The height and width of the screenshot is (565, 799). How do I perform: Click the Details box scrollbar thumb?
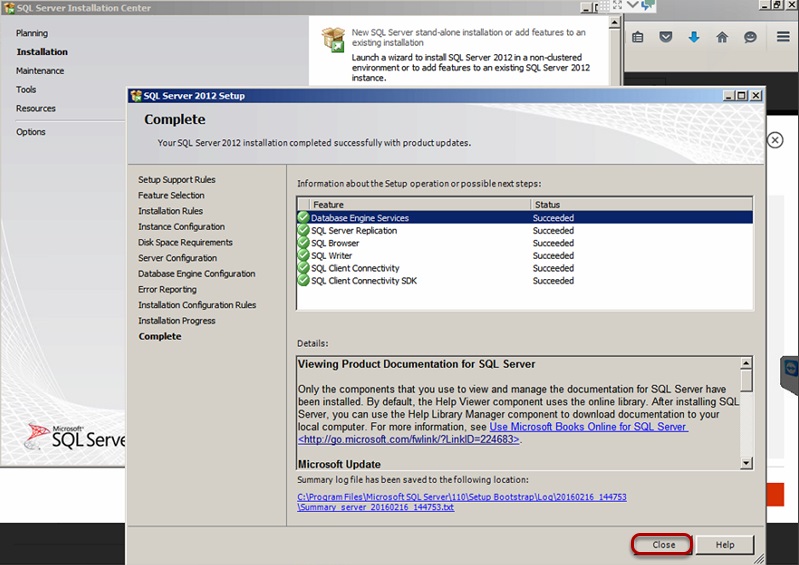coord(746,380)
